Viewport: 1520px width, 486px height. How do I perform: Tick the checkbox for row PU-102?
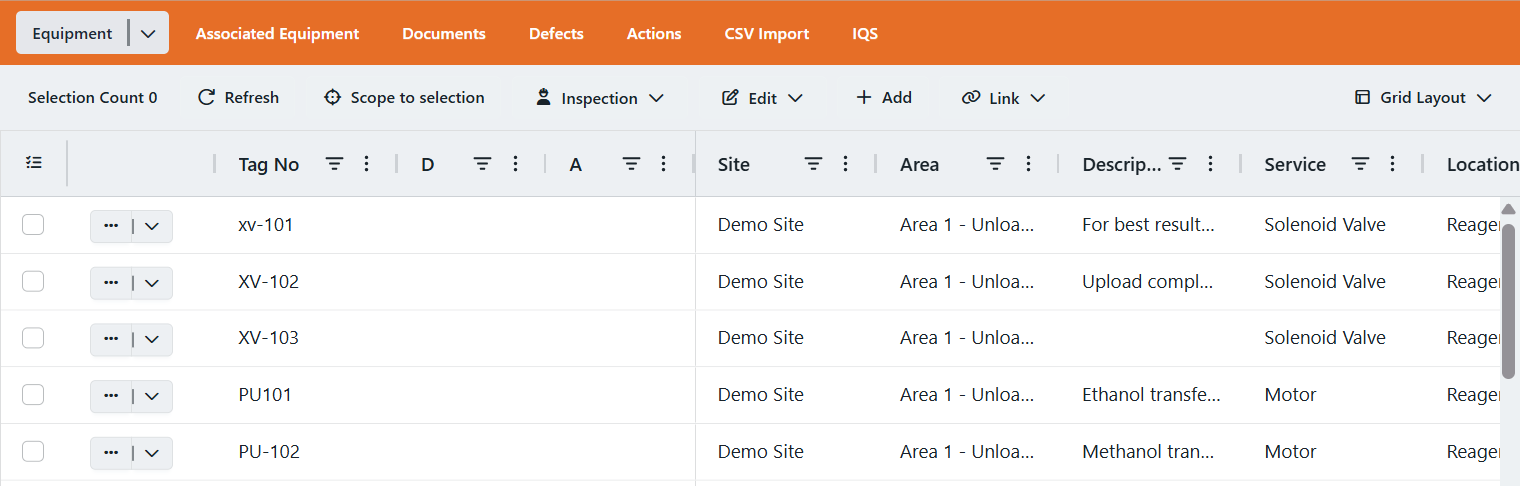[x=33, y=452]
